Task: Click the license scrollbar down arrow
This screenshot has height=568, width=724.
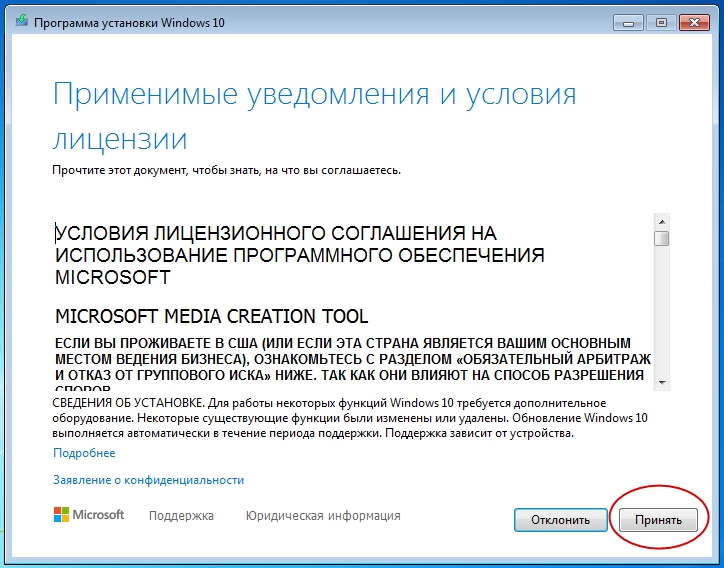Action: tap(662, 383)
